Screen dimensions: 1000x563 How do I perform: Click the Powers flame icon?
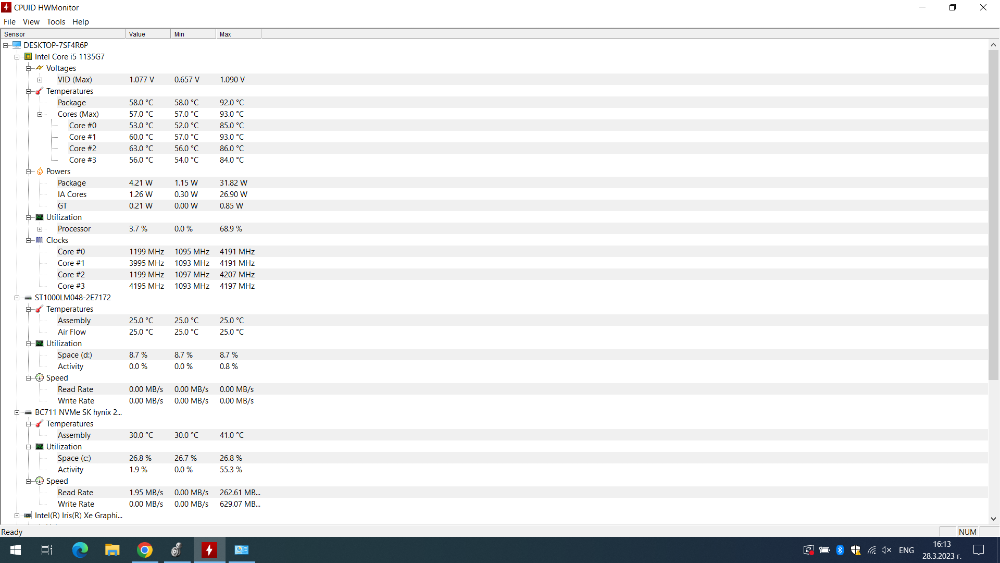(x=40, y=172)
